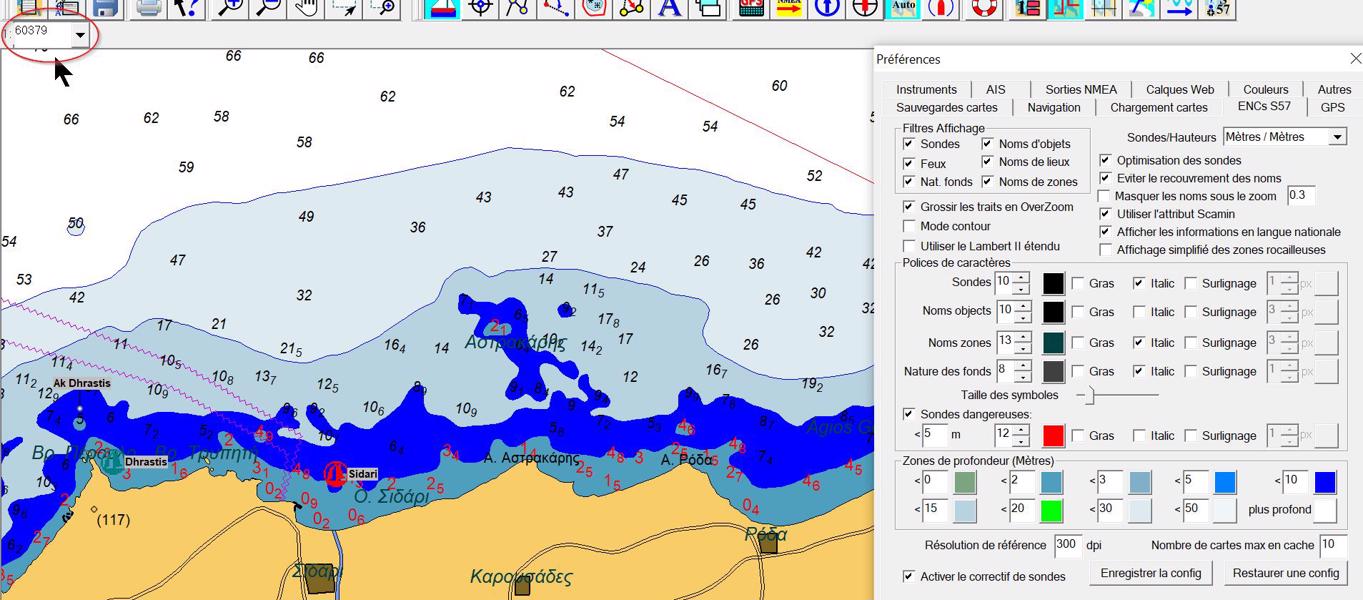Click Restaurer une config button
Screen dimensions: 1363x600
(1285, 573)
